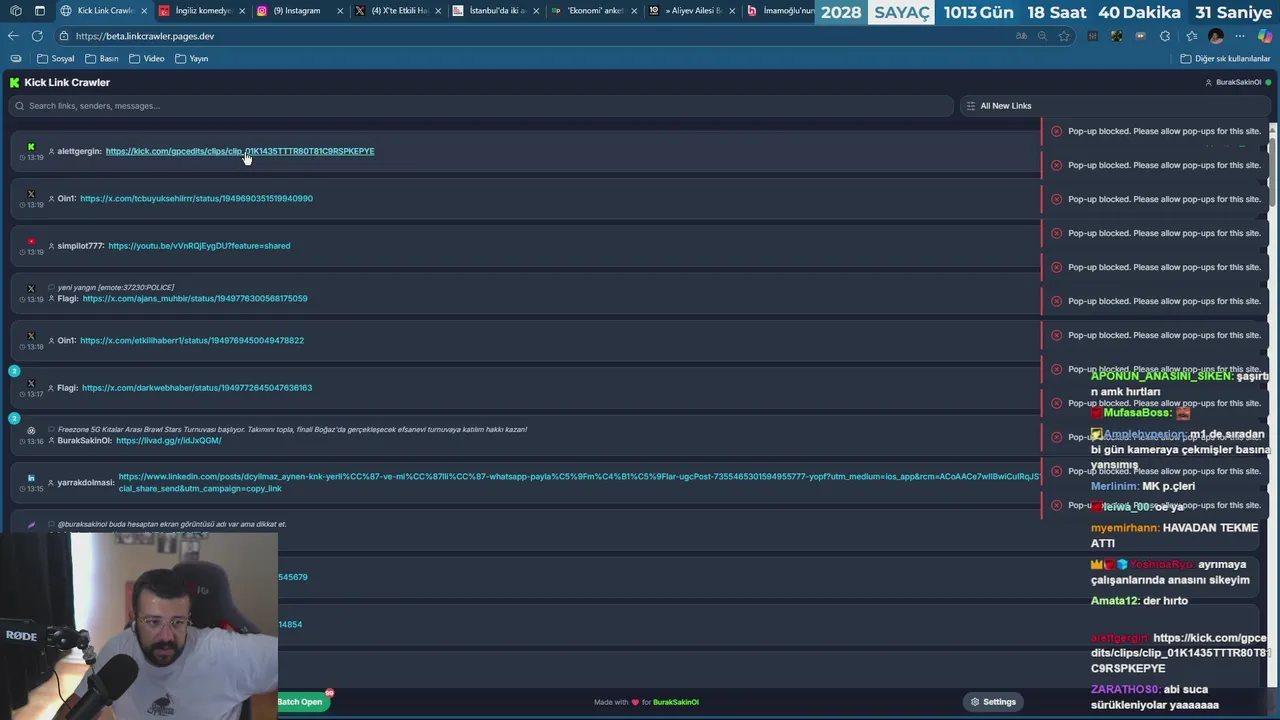This screenshot has width=1280, height=720.
Task: Click the site info lock icon
Action: pos(64,36)
